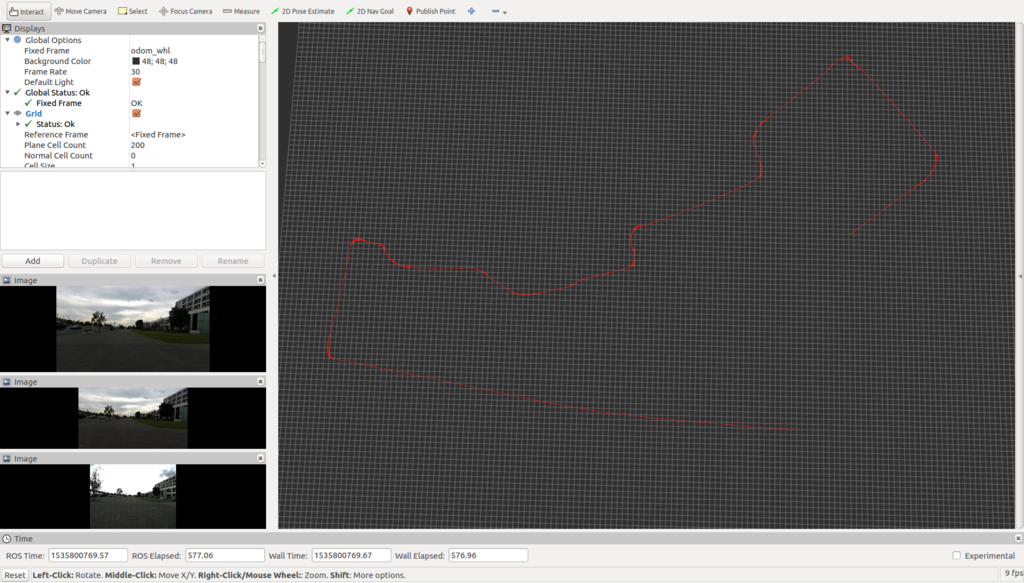Click the Global Status green checkmark icon
The width and height of the screenshot is (1024, 583).
coord(18,92)
